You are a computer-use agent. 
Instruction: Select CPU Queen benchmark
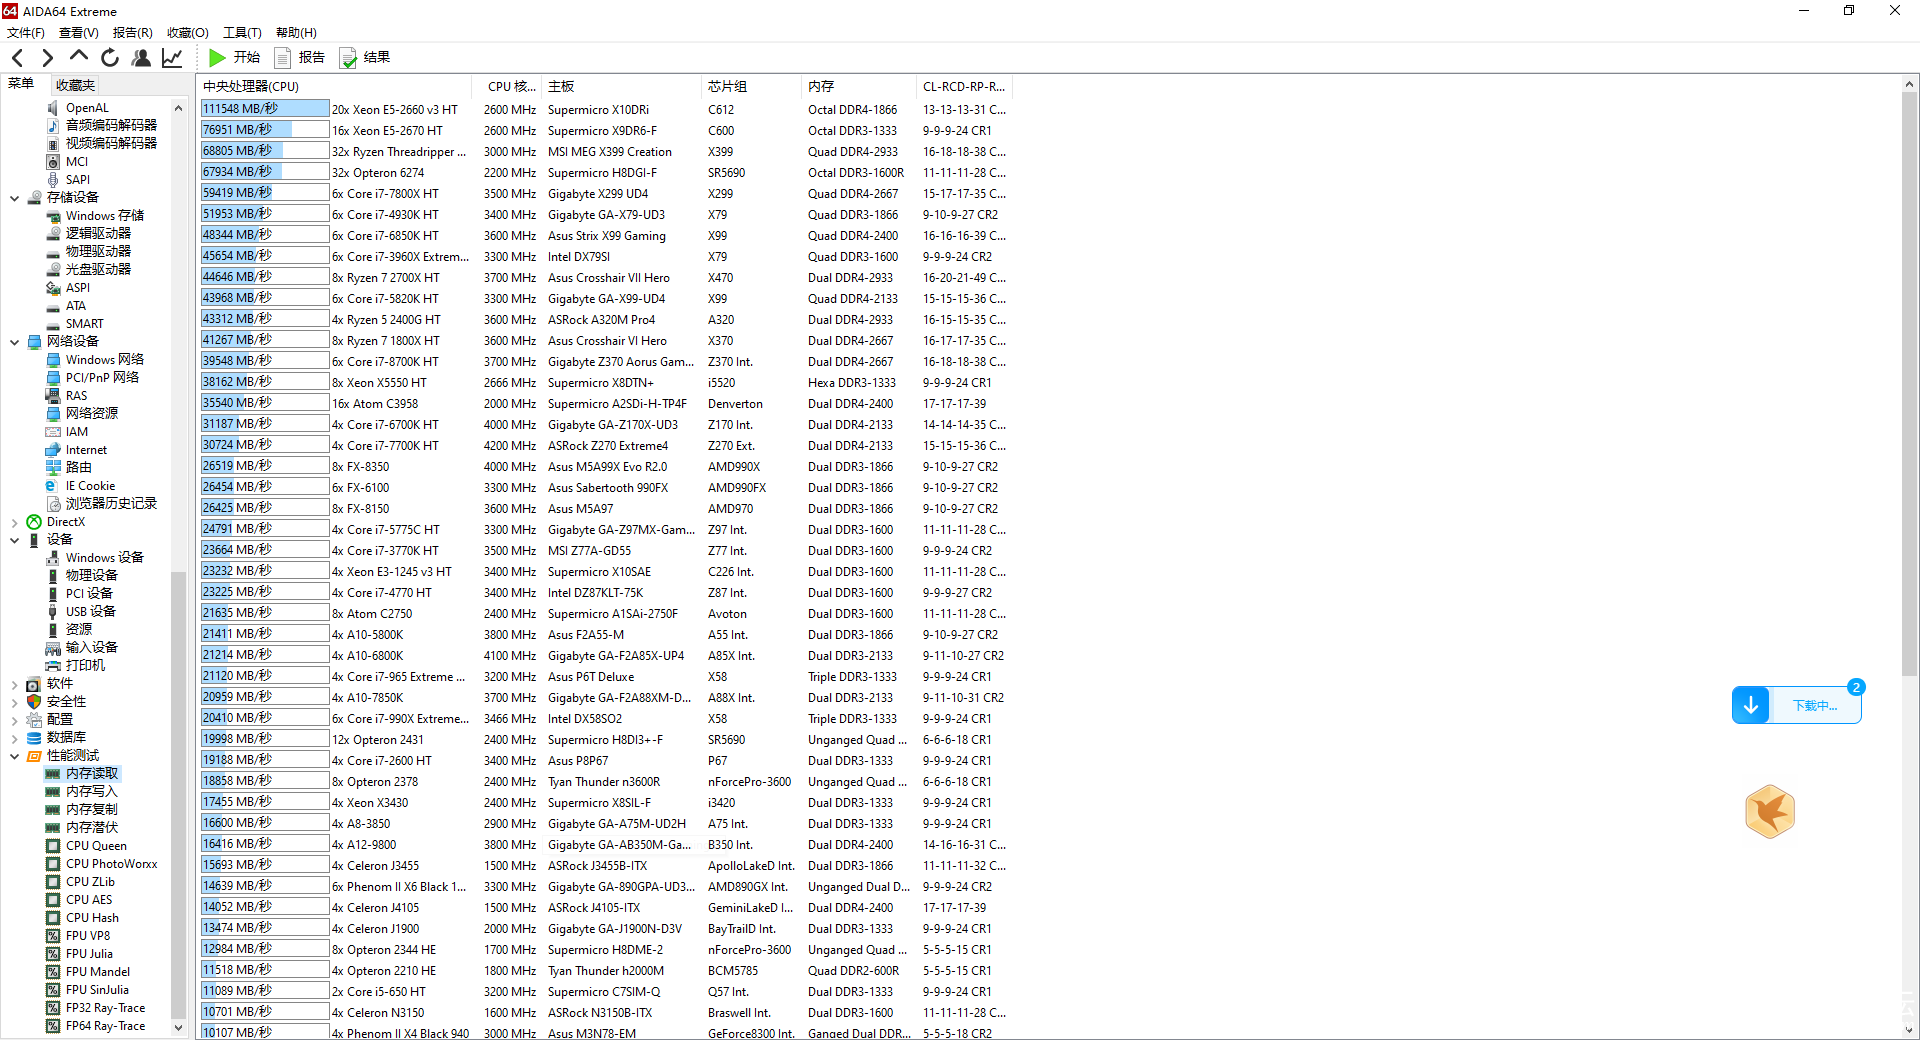(x=96, y=846)
